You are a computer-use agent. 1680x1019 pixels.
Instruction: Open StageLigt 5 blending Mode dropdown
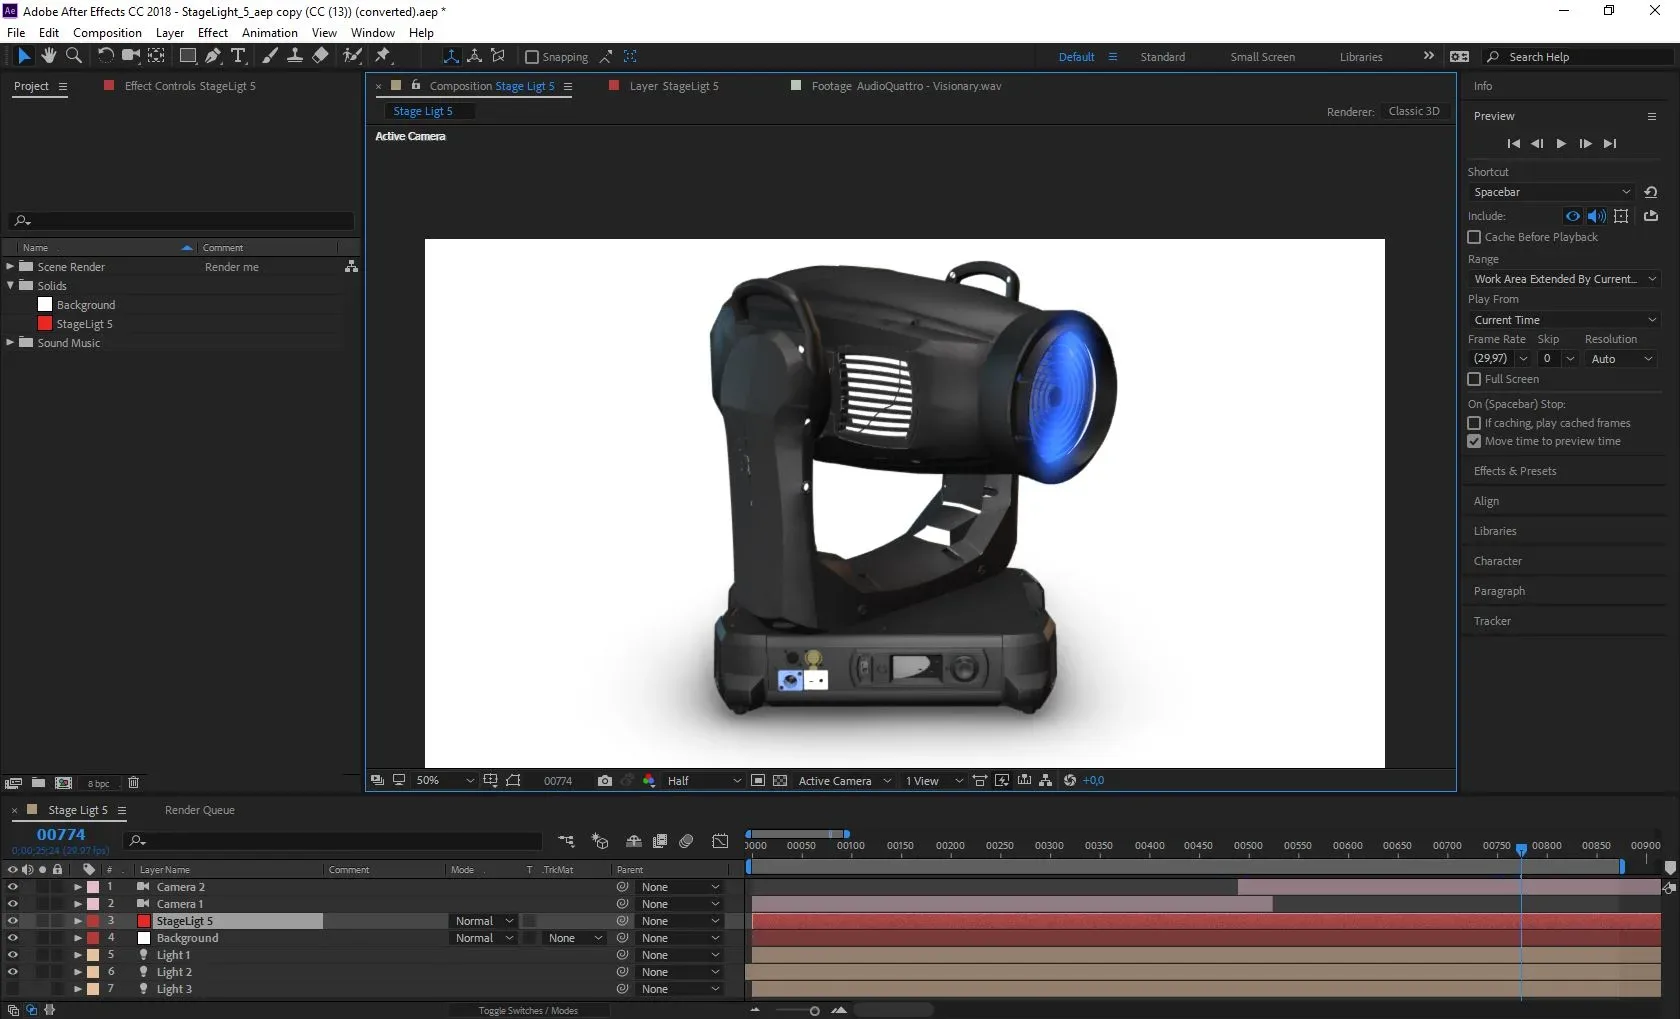click(x=484, y=922)
